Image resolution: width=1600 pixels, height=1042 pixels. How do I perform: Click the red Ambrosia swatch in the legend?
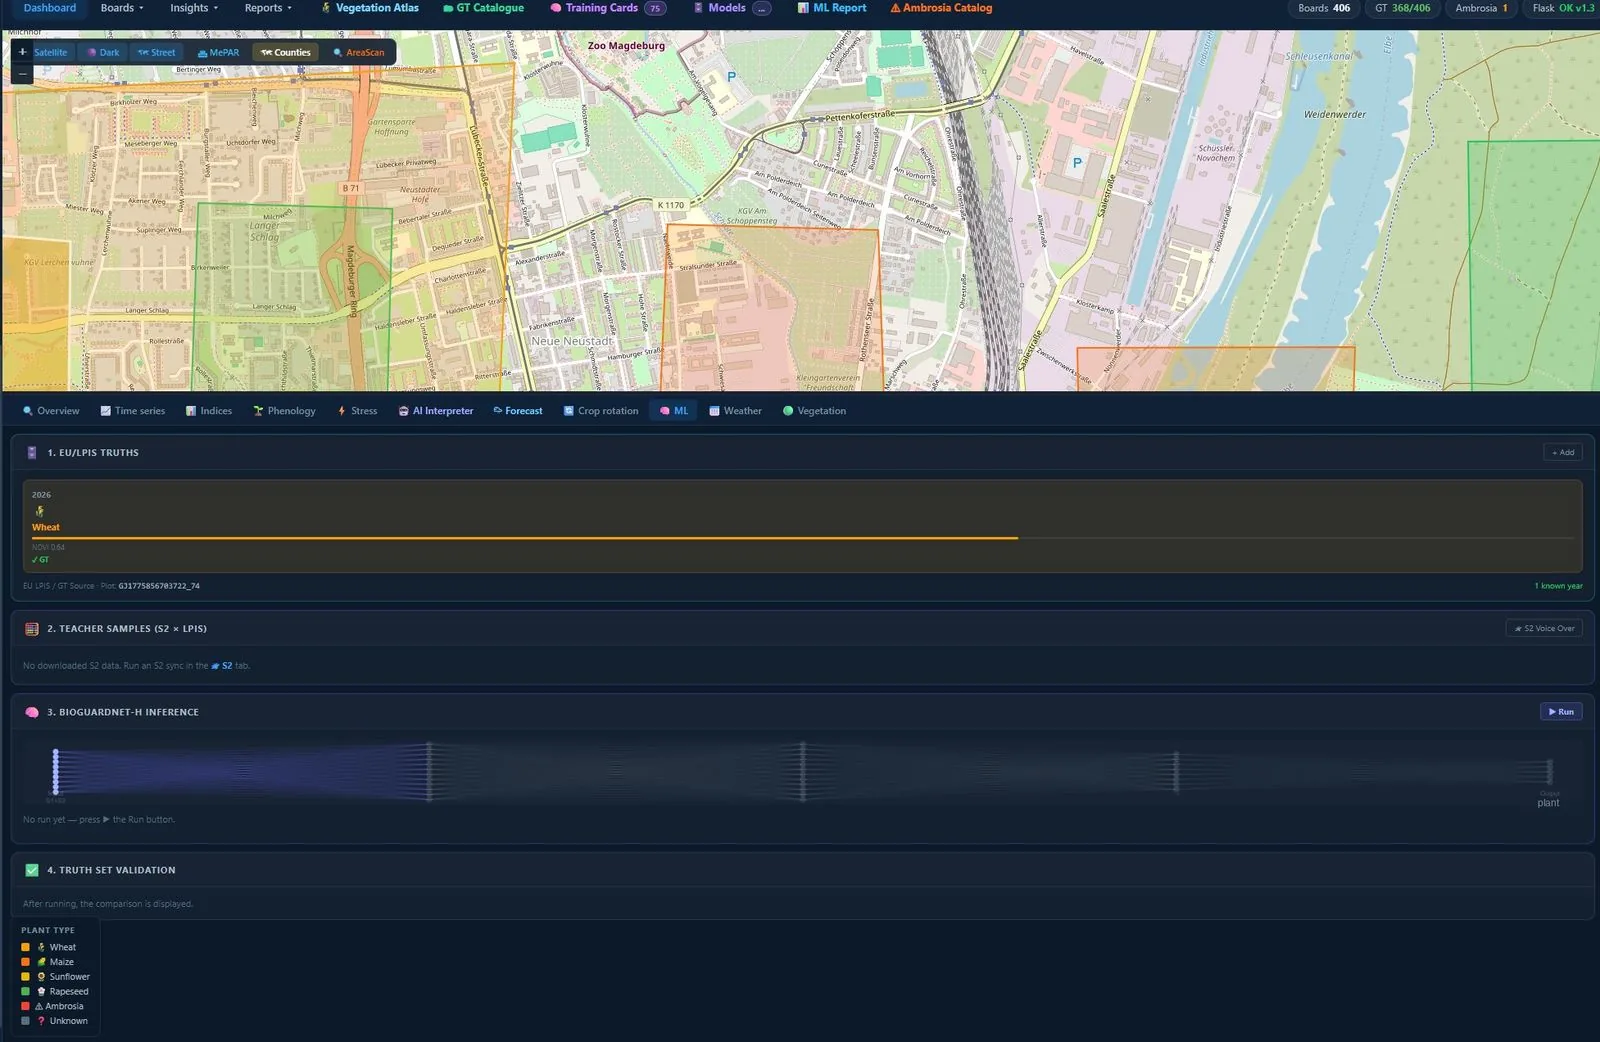[26, 1006]
